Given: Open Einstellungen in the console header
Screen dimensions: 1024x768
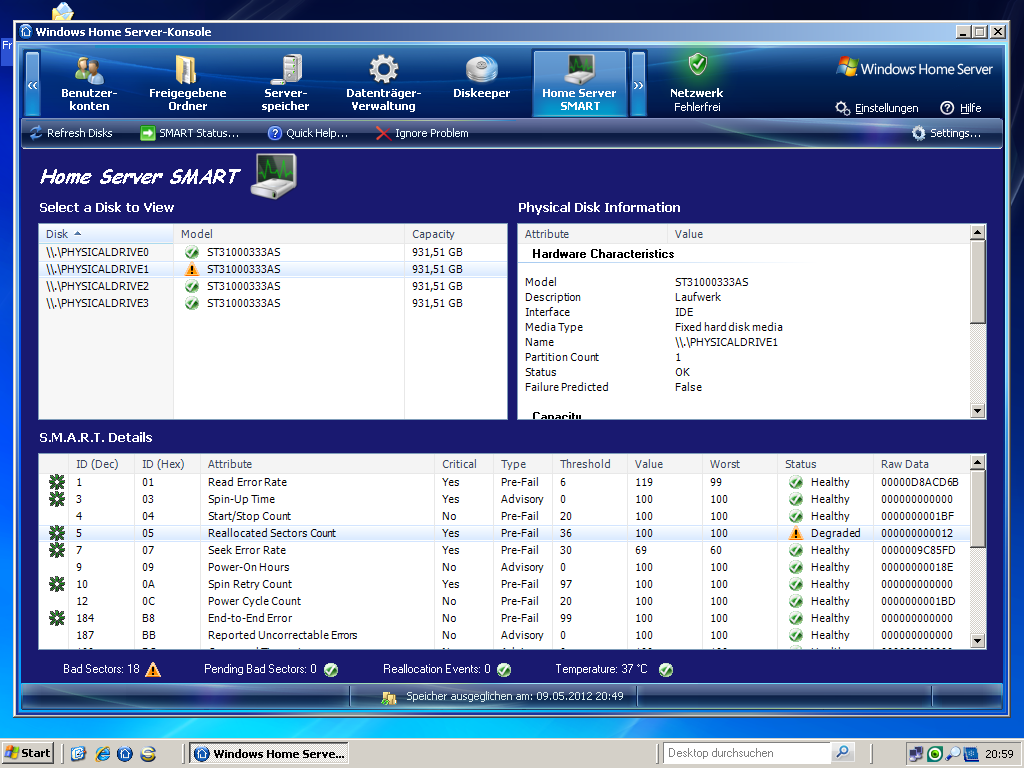Looking at the screenshot, I should tap(877, 108).
